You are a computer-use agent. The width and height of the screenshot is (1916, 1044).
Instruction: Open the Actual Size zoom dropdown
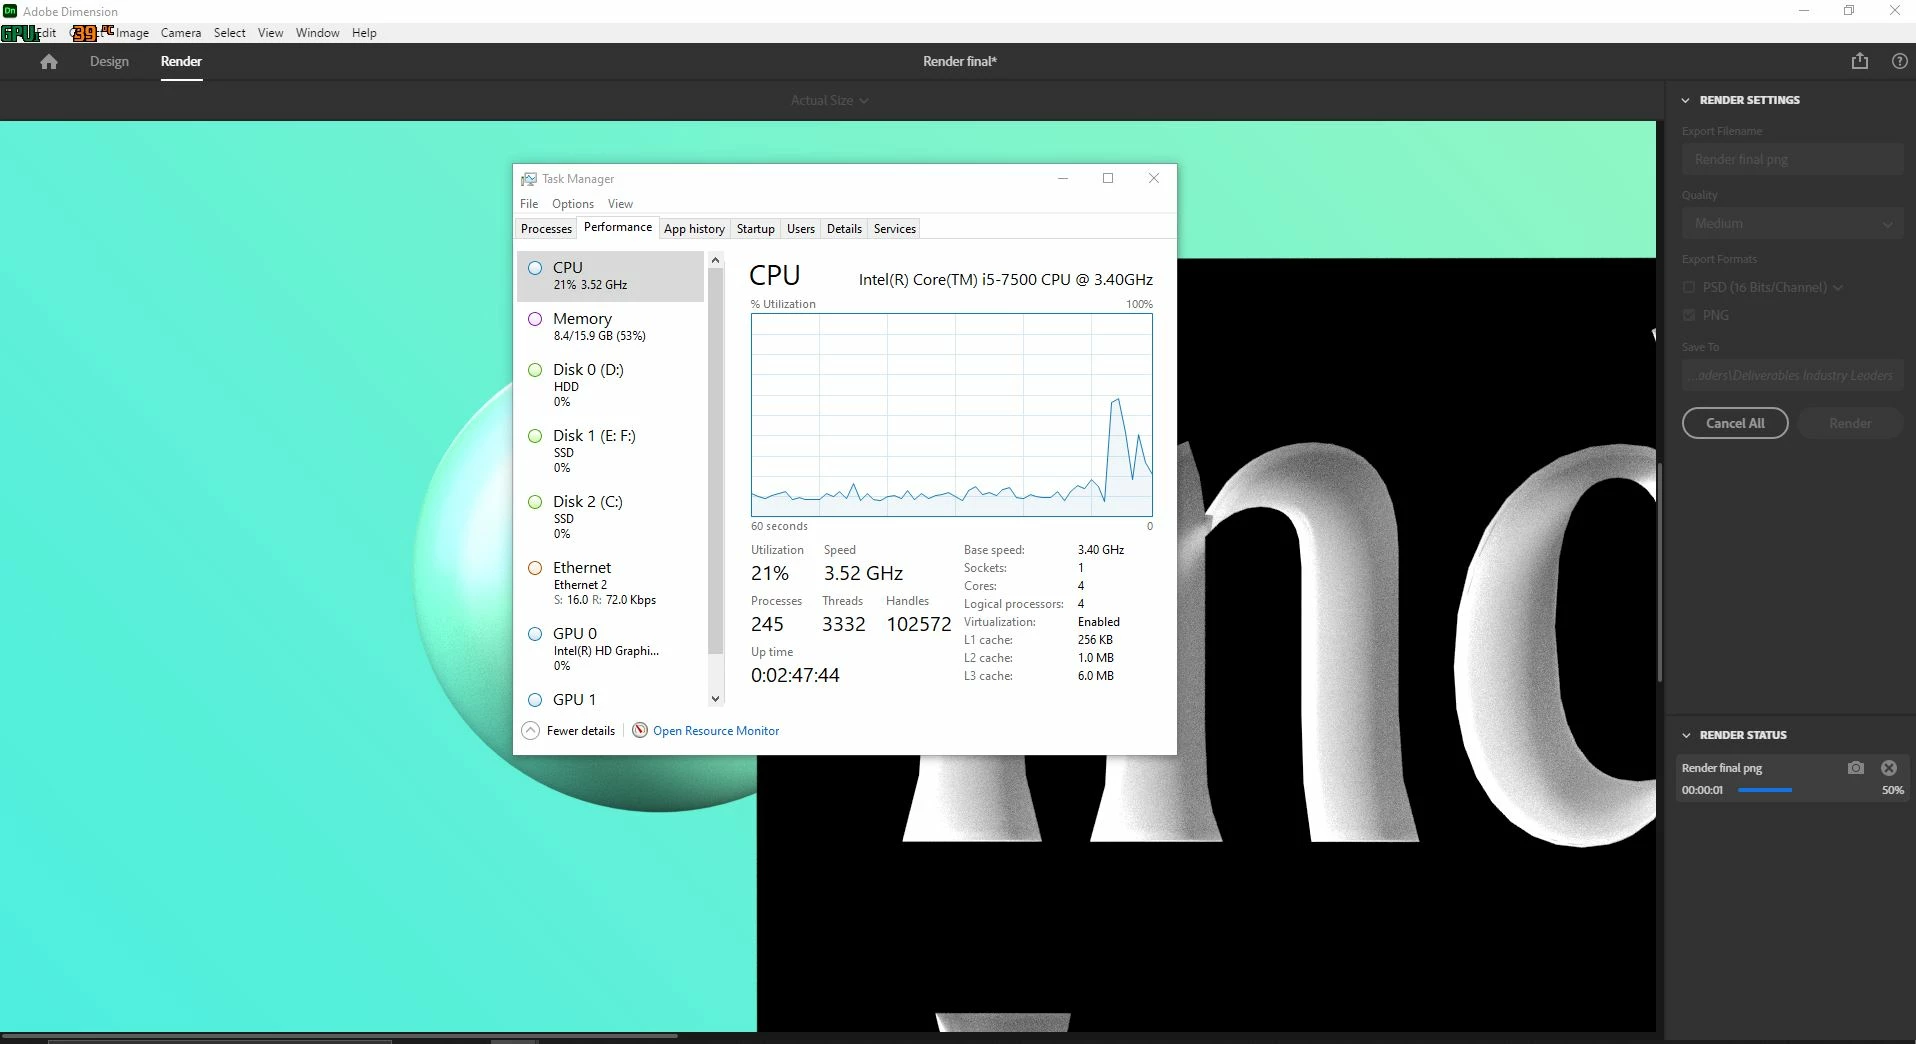(x=829, y=100)
